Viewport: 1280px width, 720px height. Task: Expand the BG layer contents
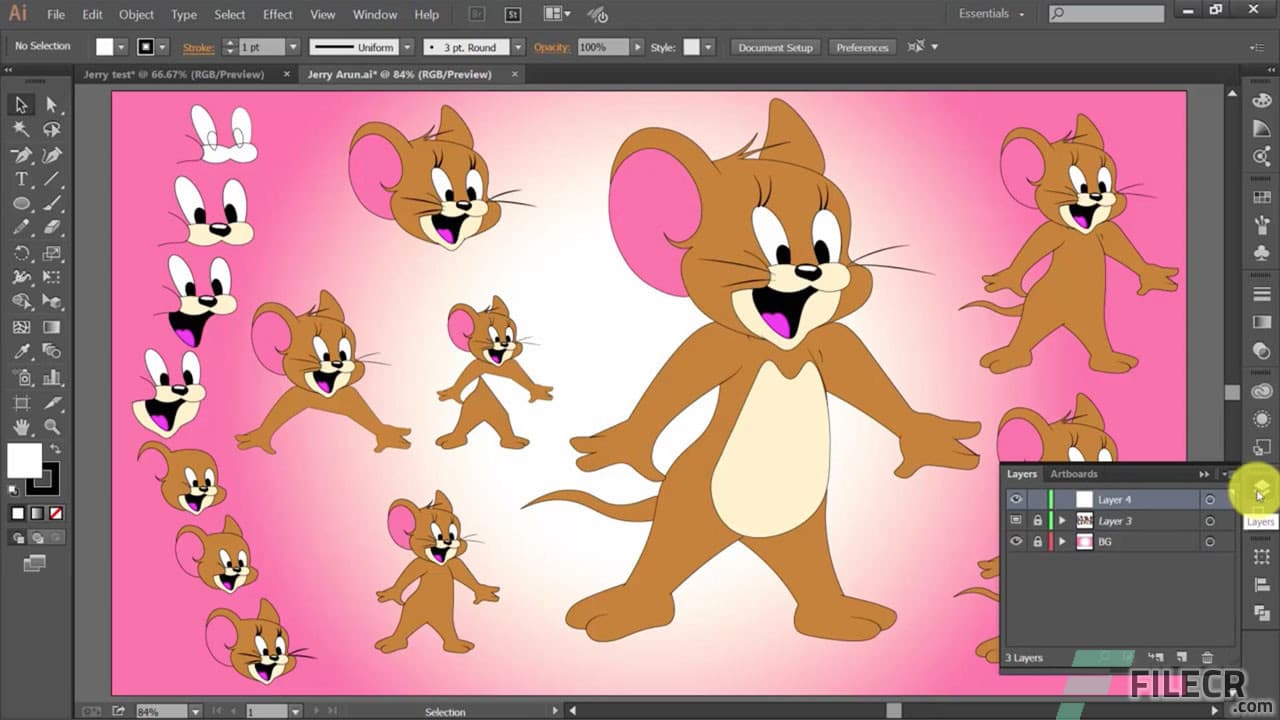click(1063, 541)
